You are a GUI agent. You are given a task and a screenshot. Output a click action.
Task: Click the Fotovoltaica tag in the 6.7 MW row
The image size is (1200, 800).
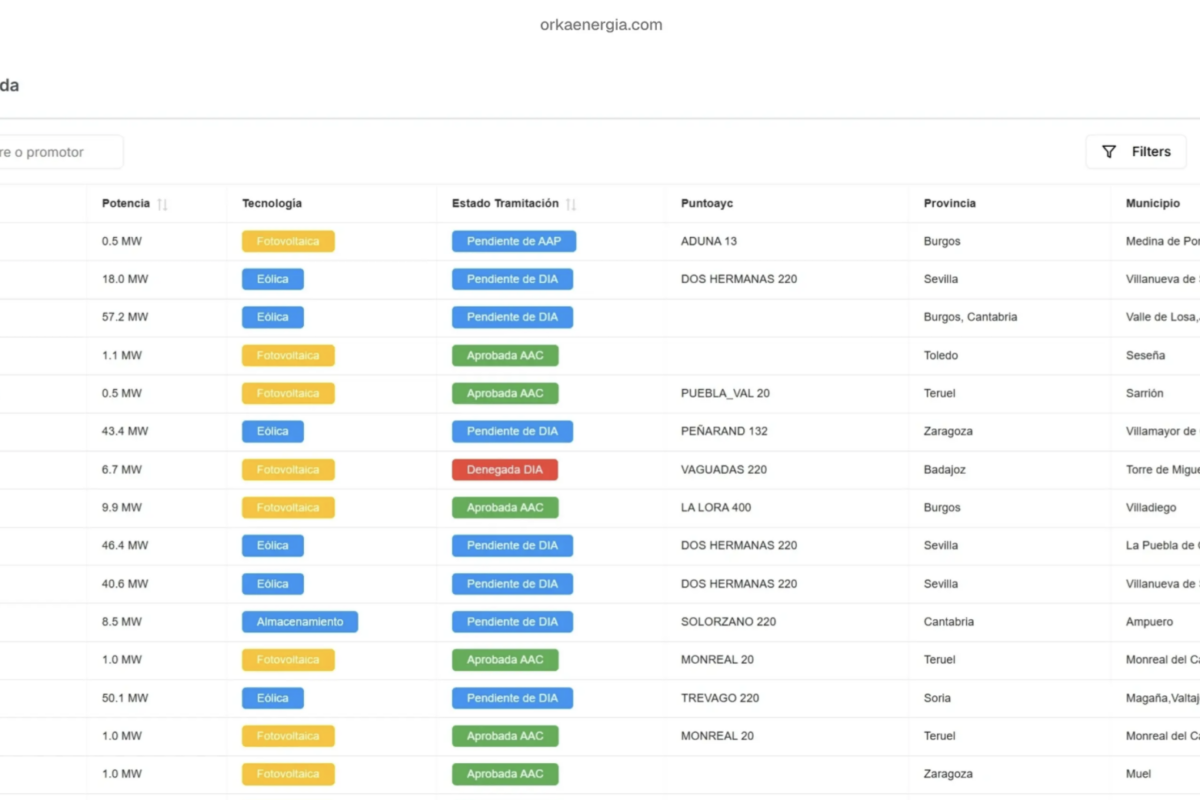pos(288,470)
